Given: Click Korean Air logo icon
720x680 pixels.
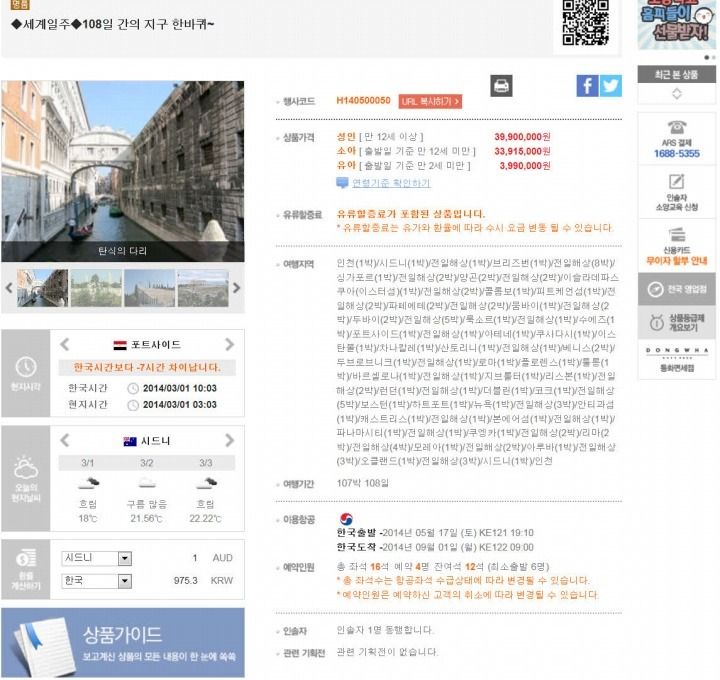Looking at the screenshot, I should click(x=346, y=519).
